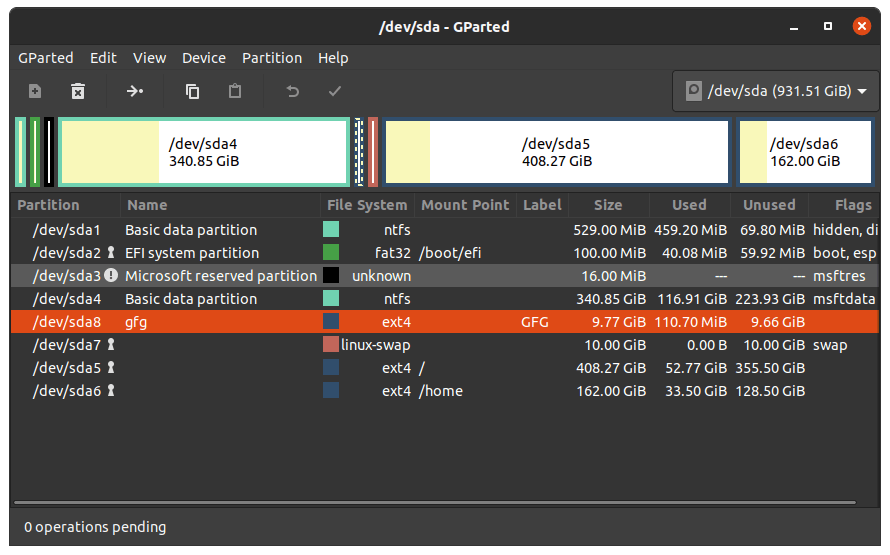
Task: Select the /dev/sda7 linux-swap row
Action: pos(444,344)
